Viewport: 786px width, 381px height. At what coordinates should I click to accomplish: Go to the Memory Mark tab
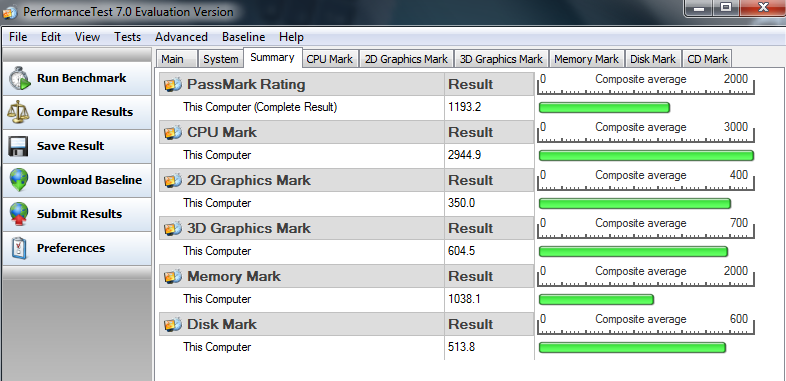click(x=586, y=59)
